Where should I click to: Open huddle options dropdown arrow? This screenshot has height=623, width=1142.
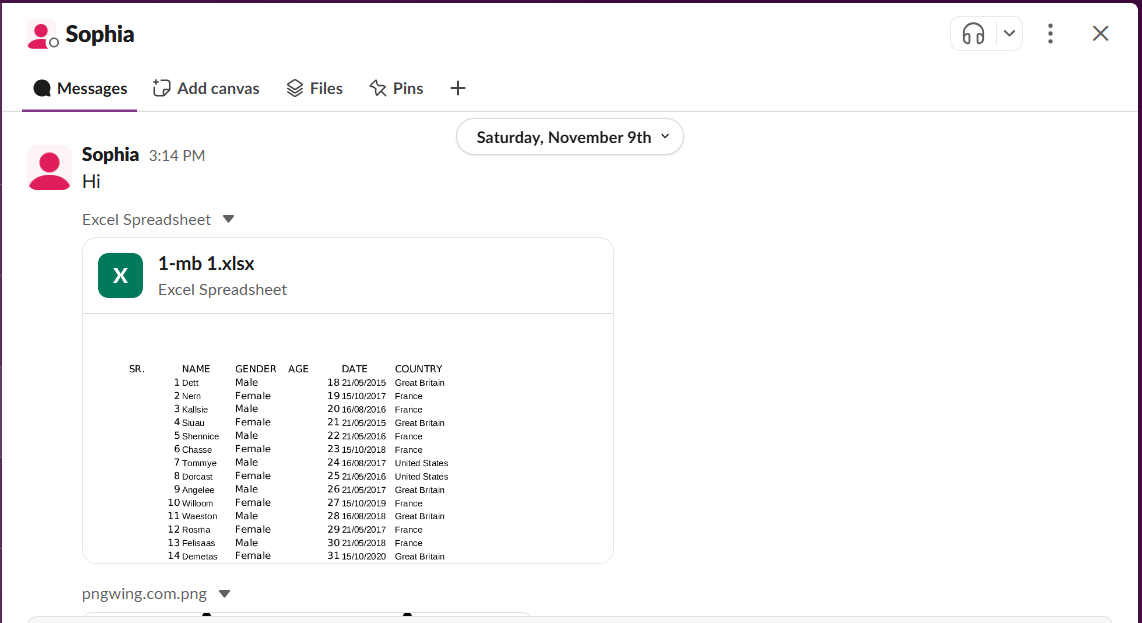click(x=1009, y=34)
